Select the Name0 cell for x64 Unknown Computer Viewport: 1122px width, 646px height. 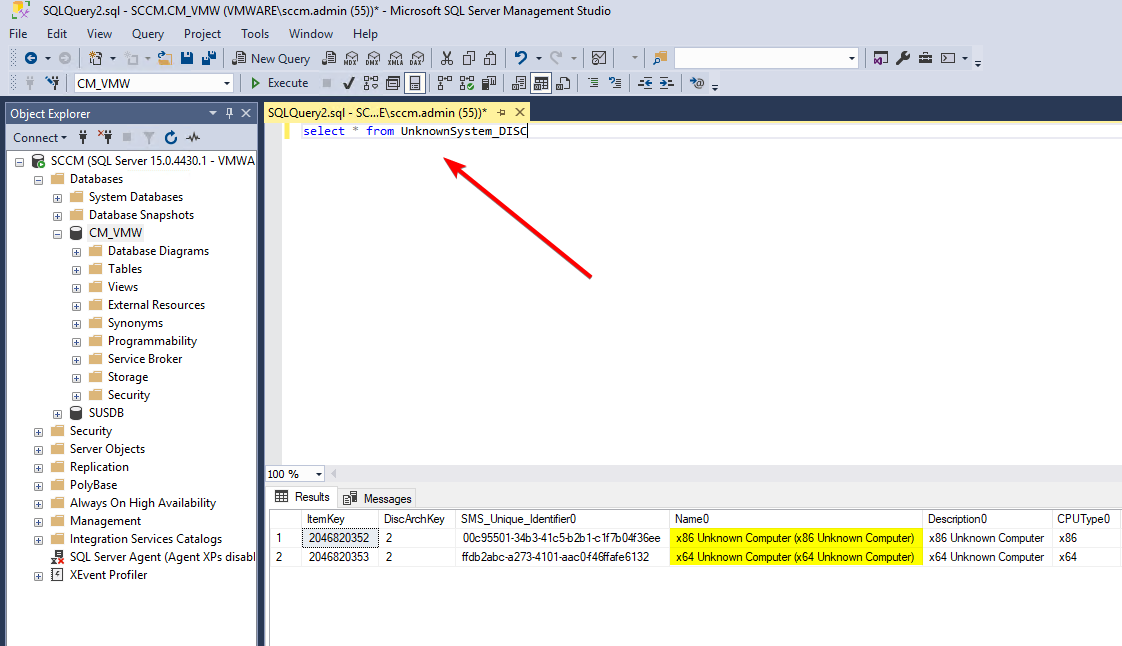click(795, 557)
